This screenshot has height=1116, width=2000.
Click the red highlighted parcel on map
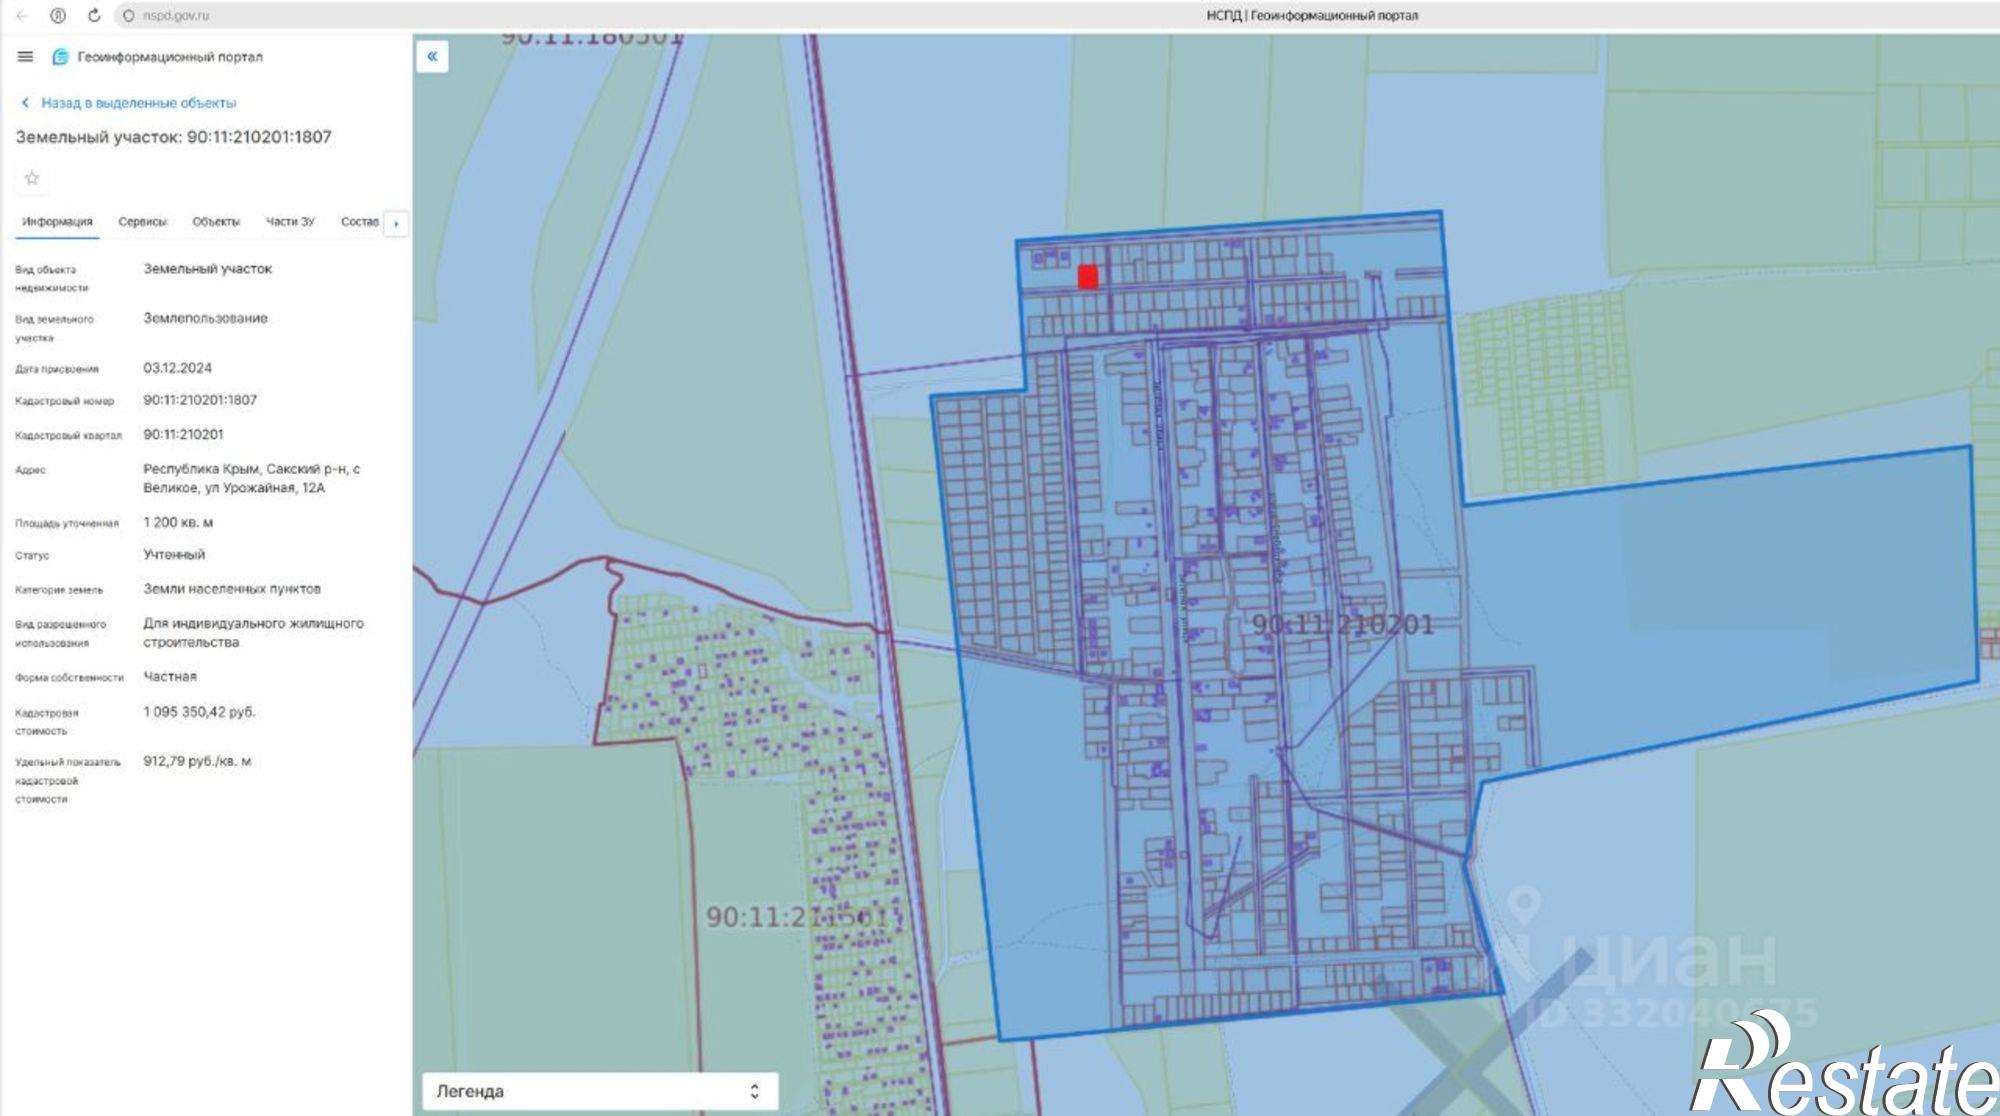click(1088, 277)
